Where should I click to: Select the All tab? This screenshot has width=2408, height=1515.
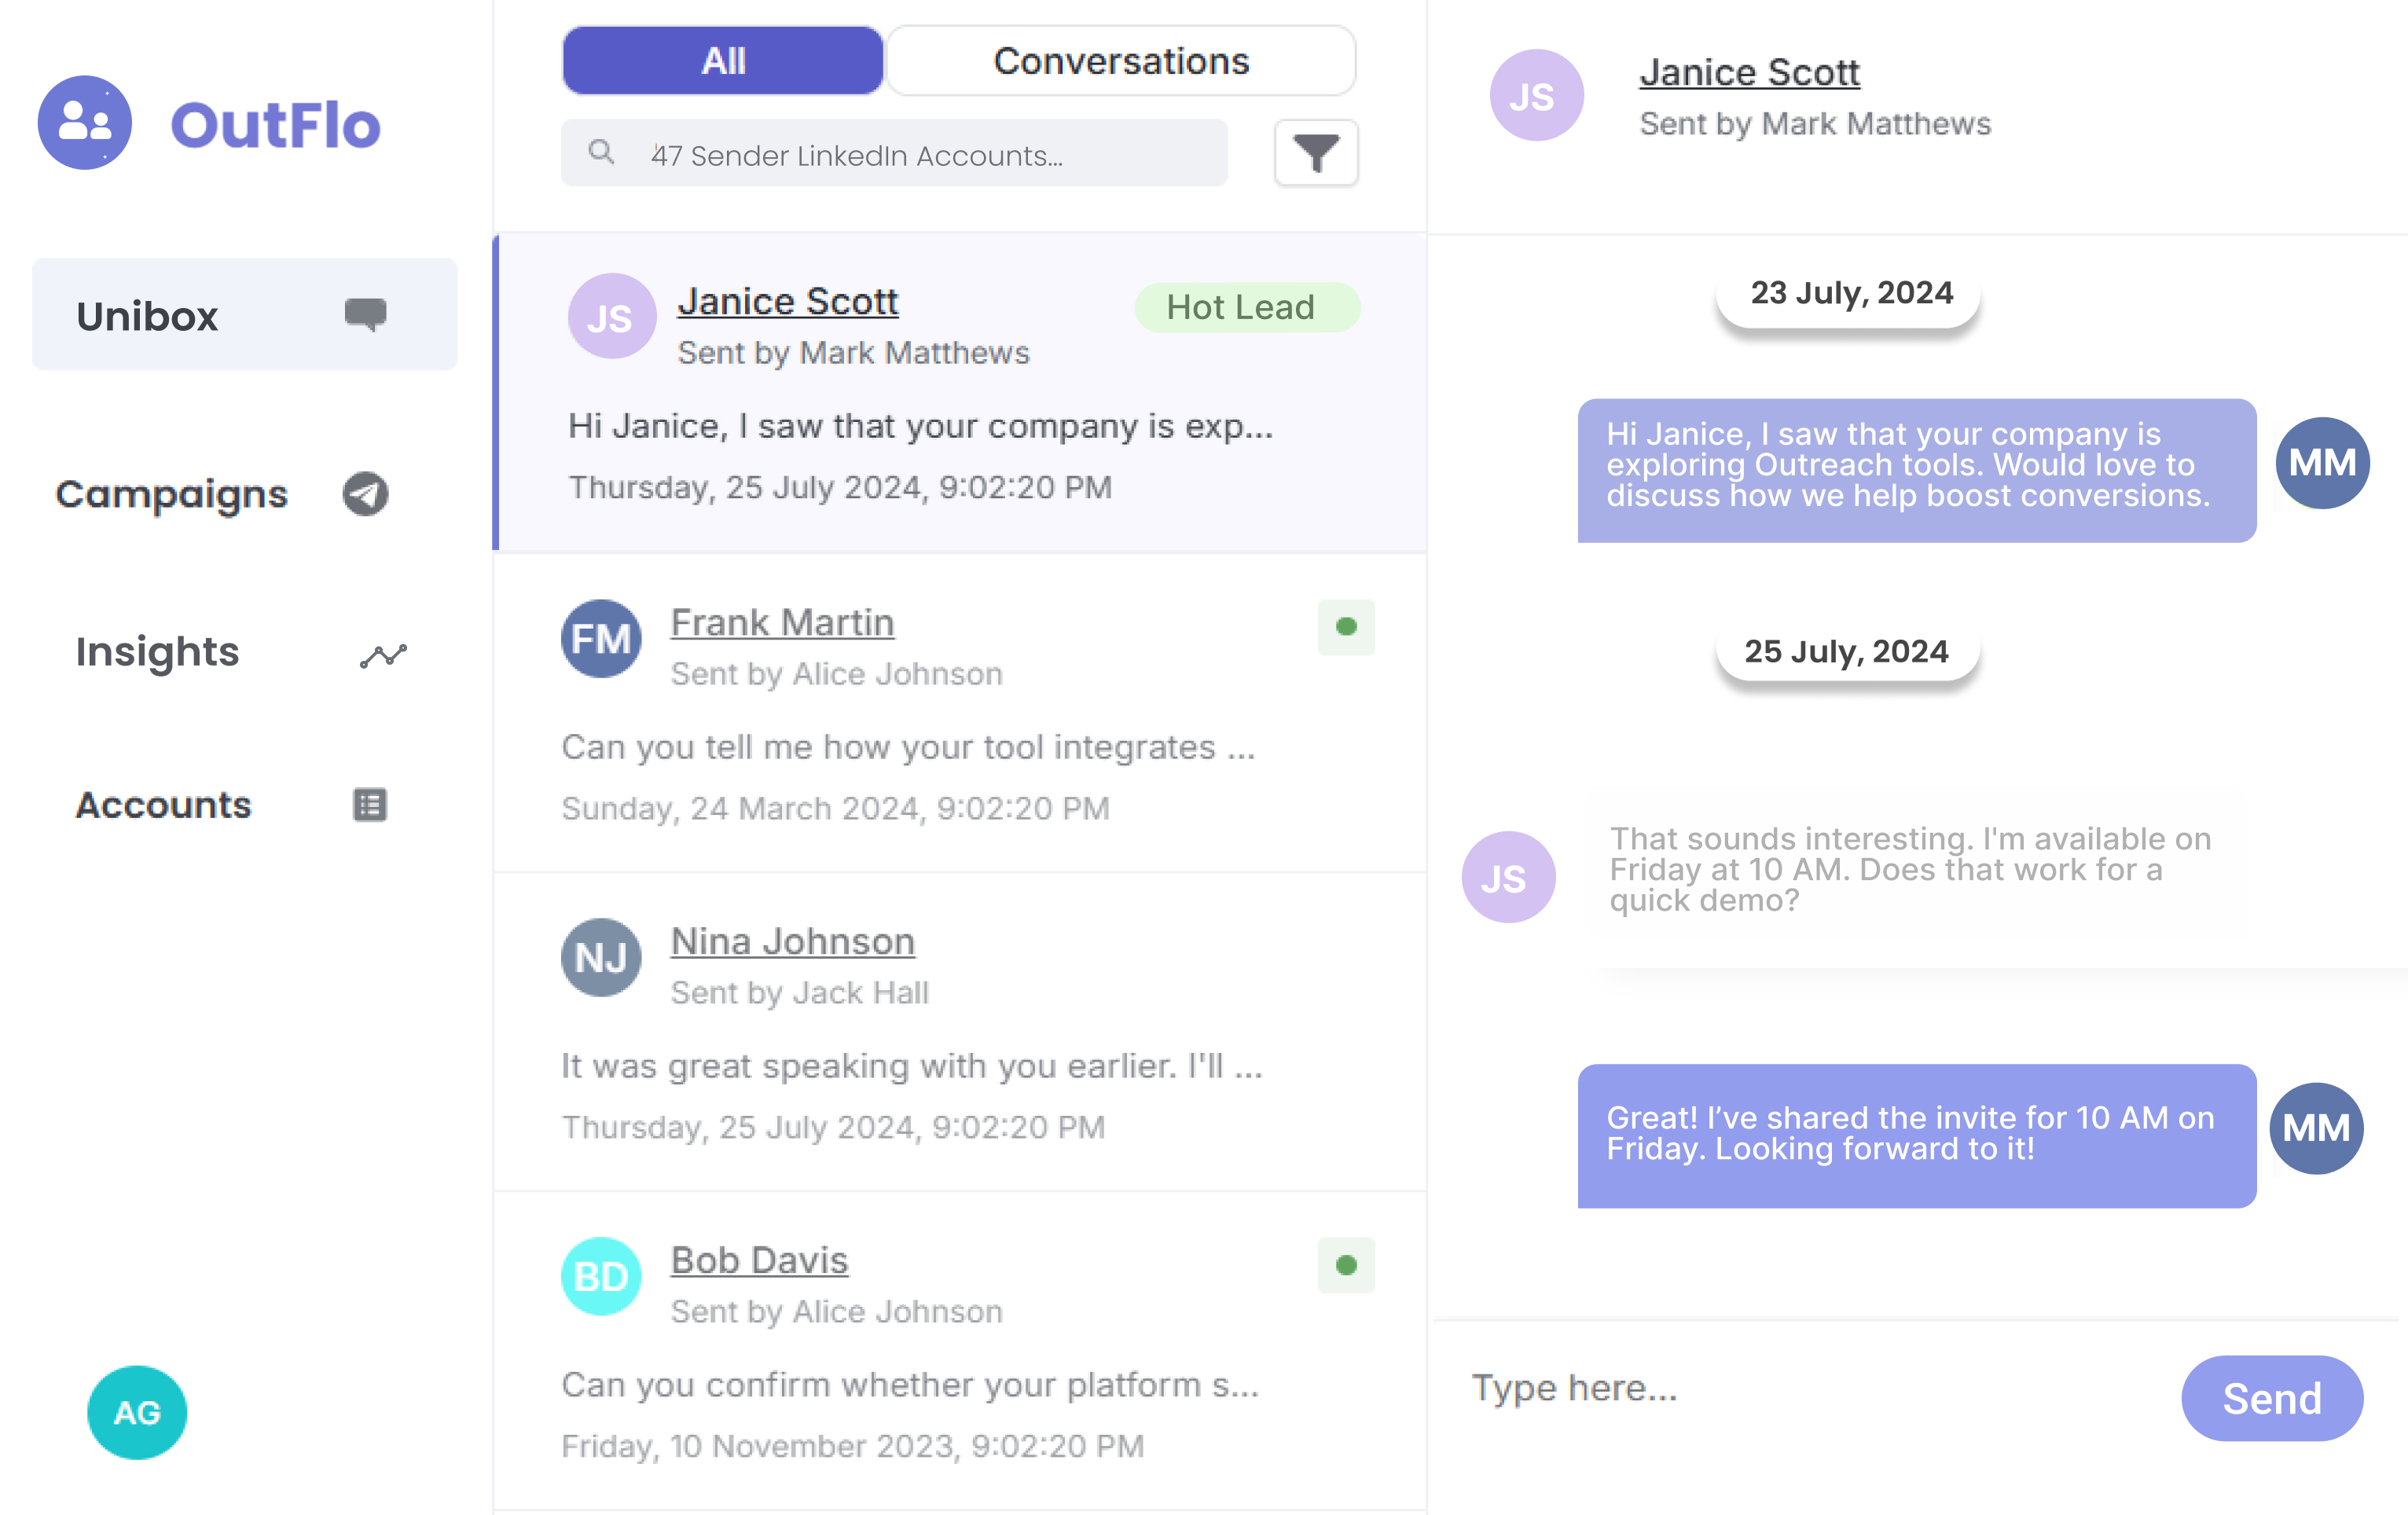[x=722, y=60]
